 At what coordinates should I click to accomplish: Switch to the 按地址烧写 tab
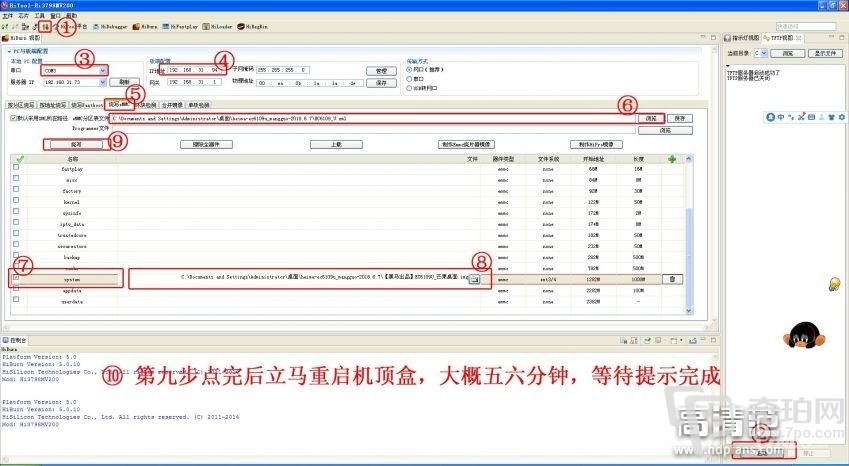pos(53,105)
